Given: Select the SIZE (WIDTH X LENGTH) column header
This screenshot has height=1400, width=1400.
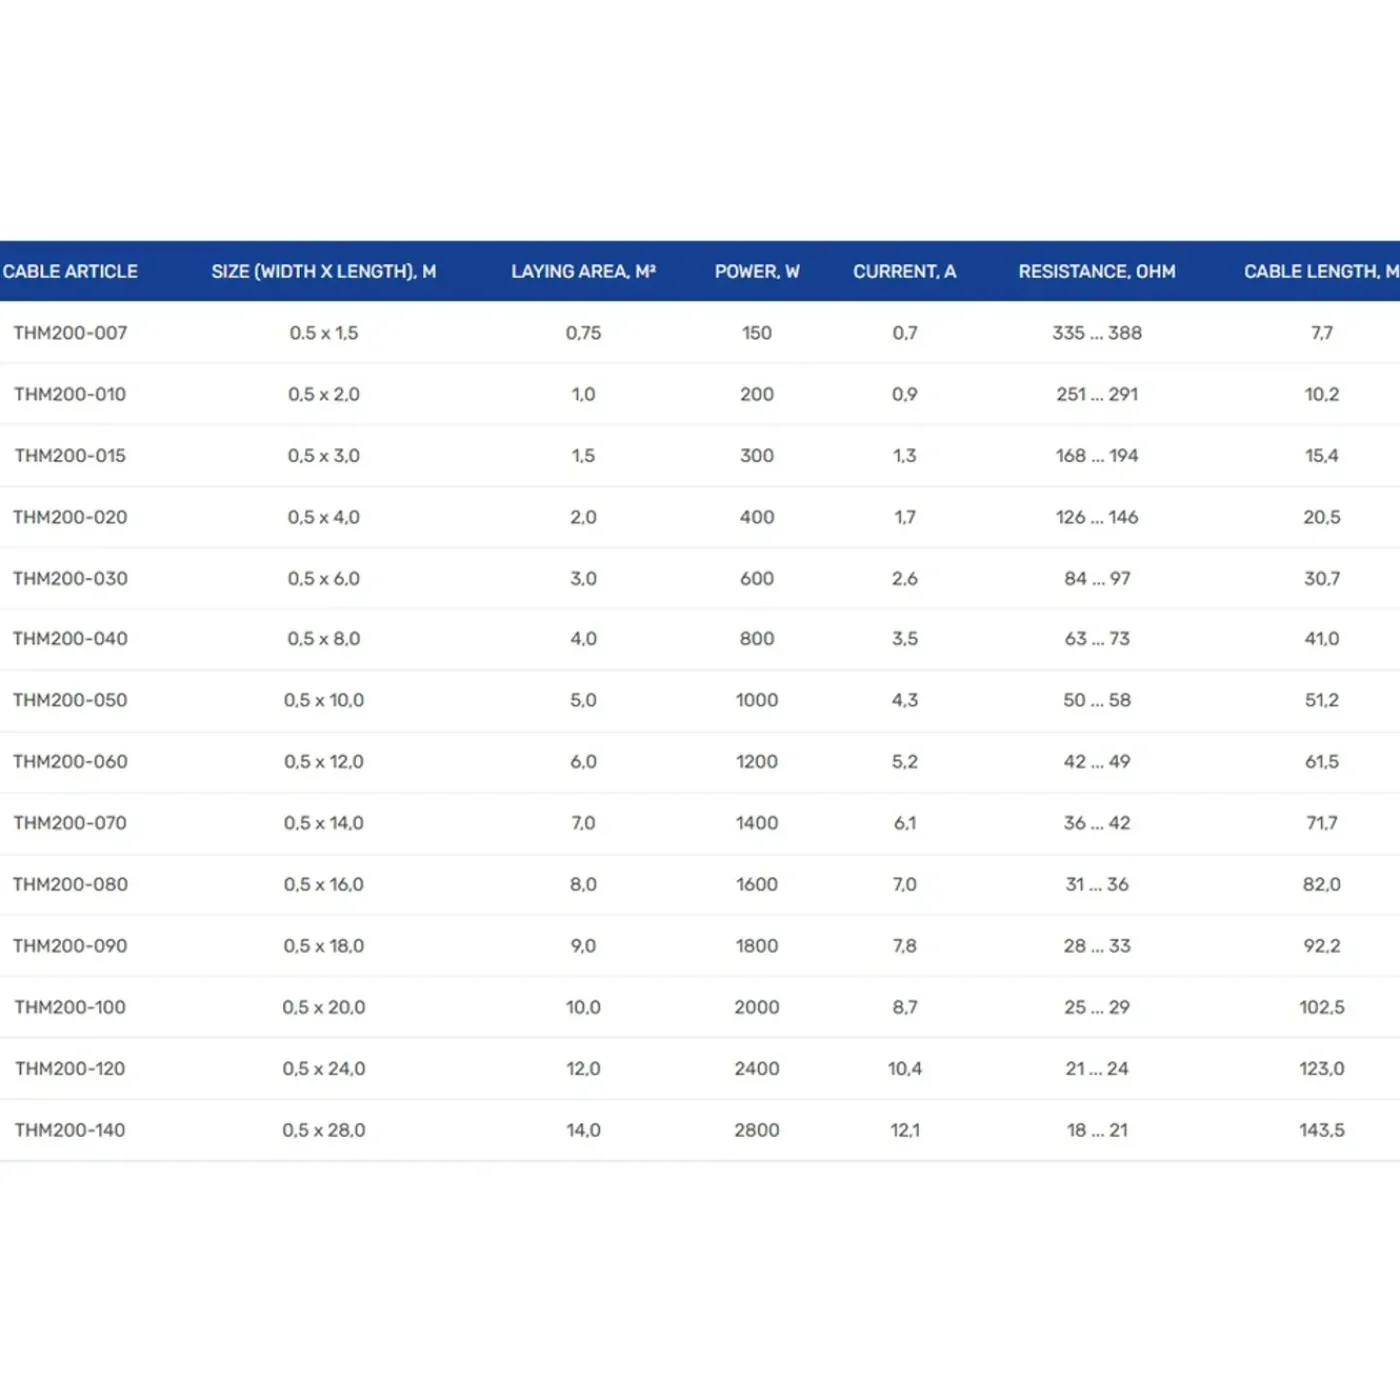Looking at the screenshot, I should [324, 271].
